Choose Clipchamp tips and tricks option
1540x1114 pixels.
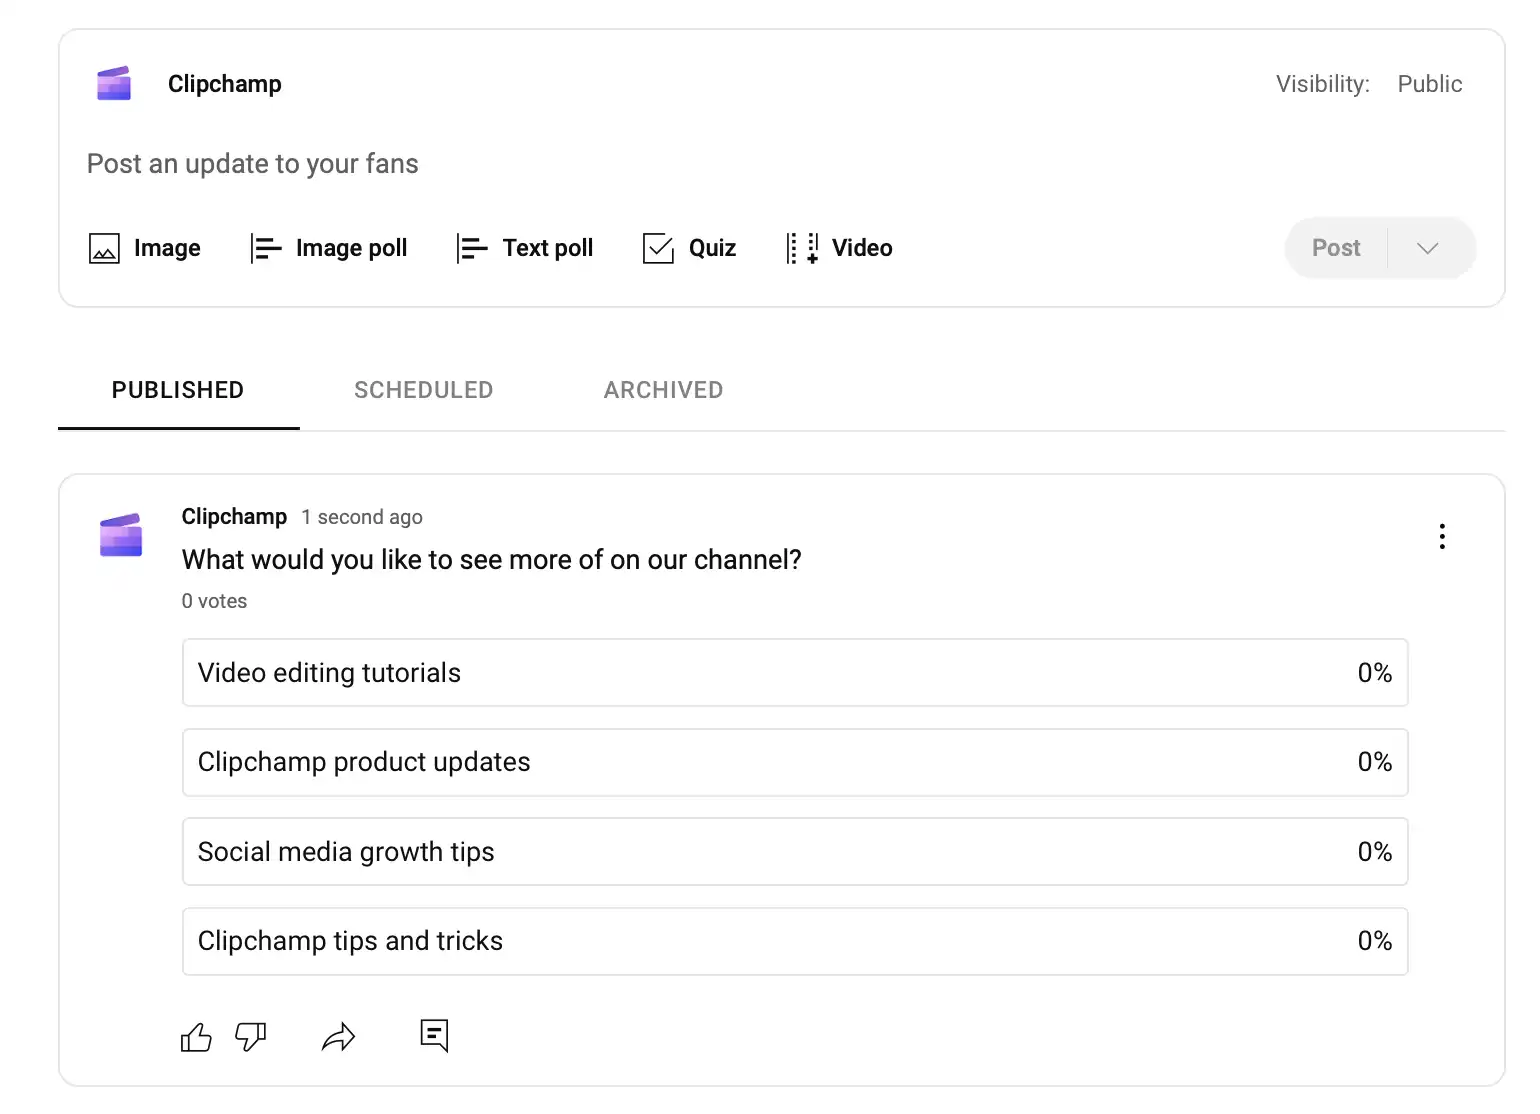click(x=795, y=941)
